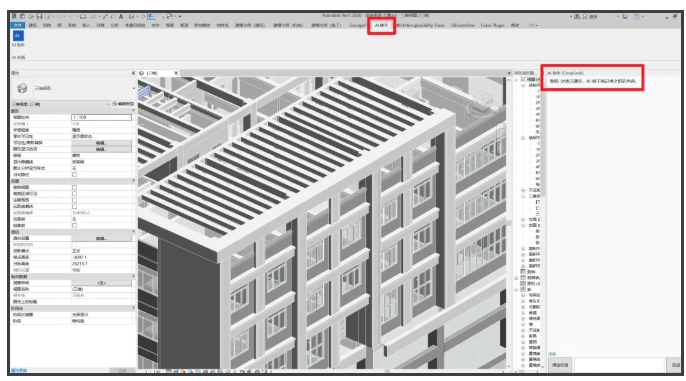This screenshot has width=686, height=381.
Task: Click the highlighted thin lines toolbar icon
Action: coord(151,17)
